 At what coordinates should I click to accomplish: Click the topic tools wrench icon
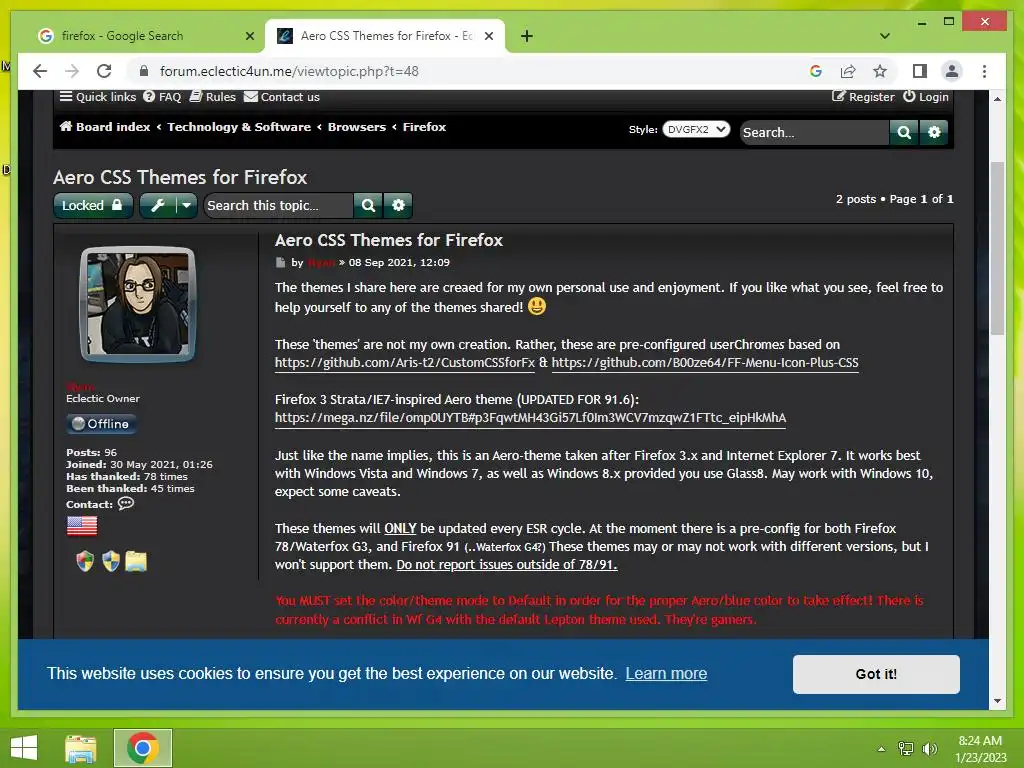tap(157, 205)
